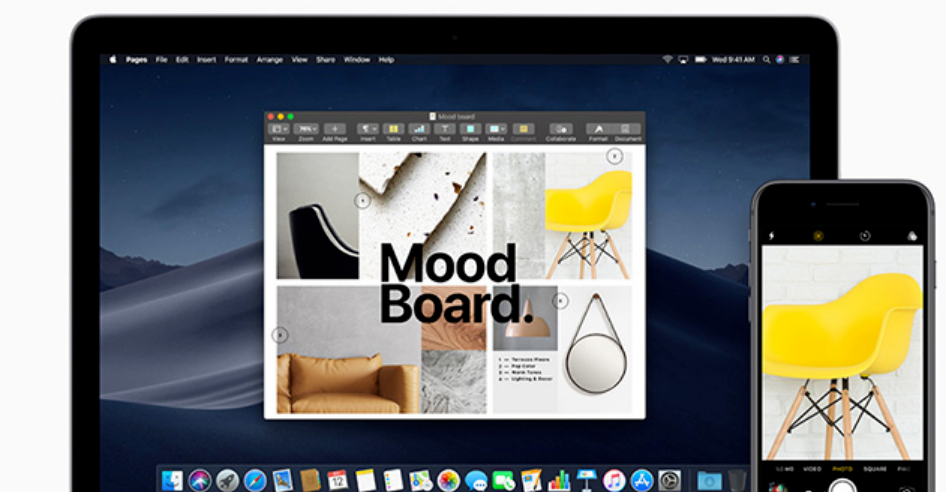Viewport: 946px width, 492px height.
Task: Select the yellow chair image in document
Action: (589, 215)
